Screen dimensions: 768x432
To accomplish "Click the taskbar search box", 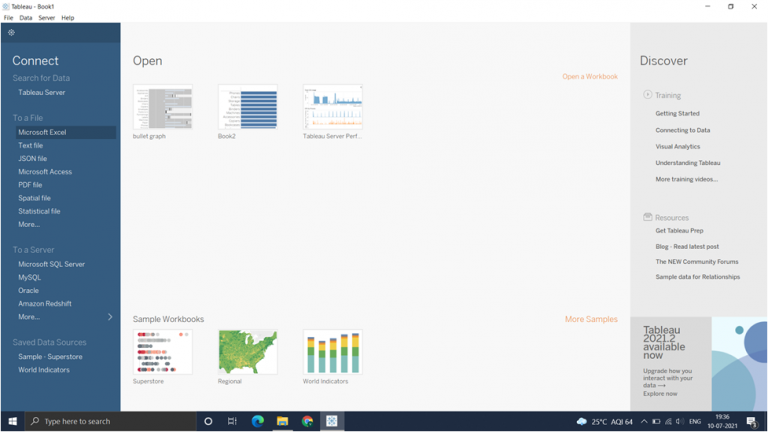I will pyautogui.click(x=111, y=421).
